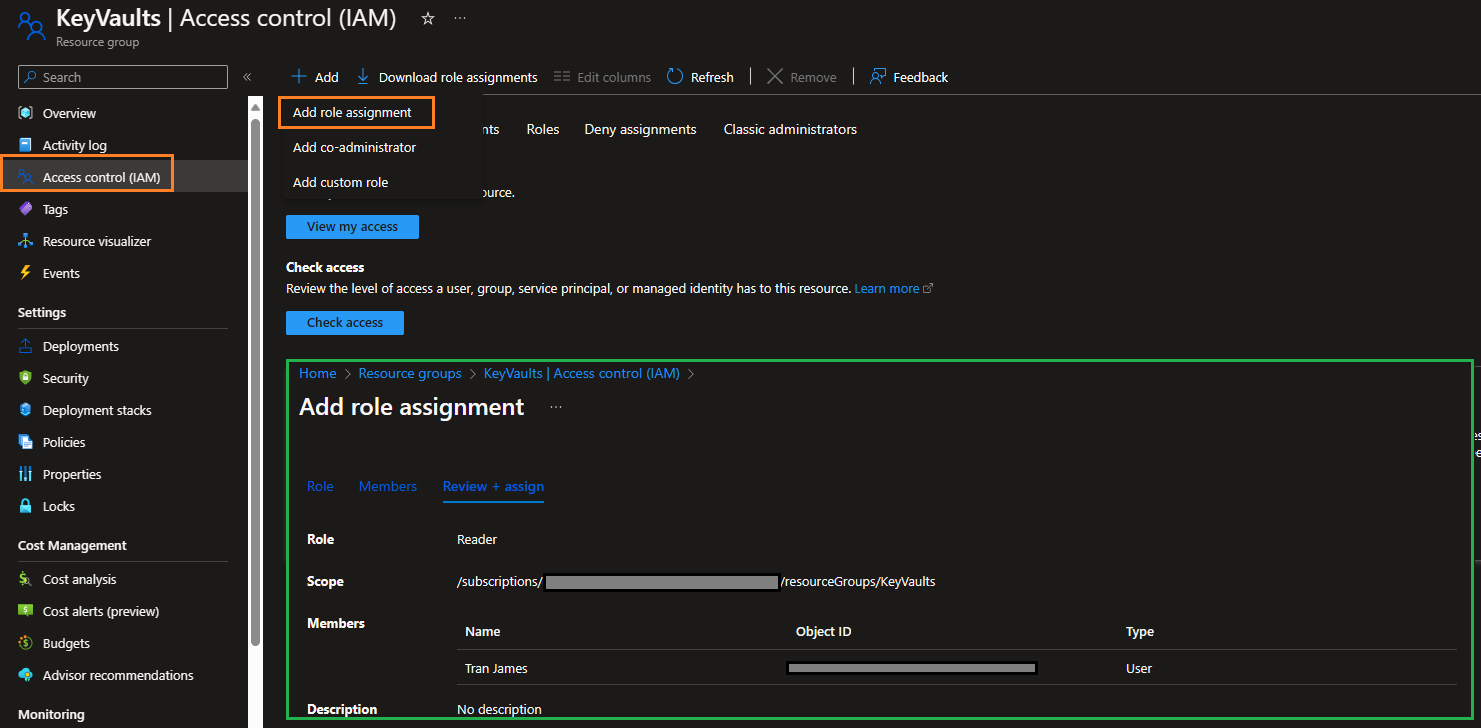
Task: Go to the Resource groups breadcrumb
Action: [410, 373]
